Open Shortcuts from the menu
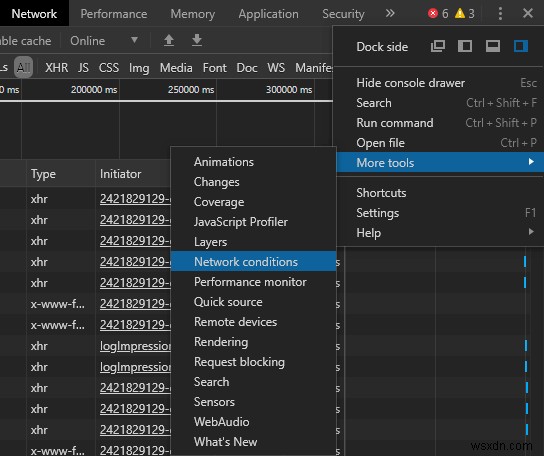The image size is (544, 456). (x=440, y=193)
